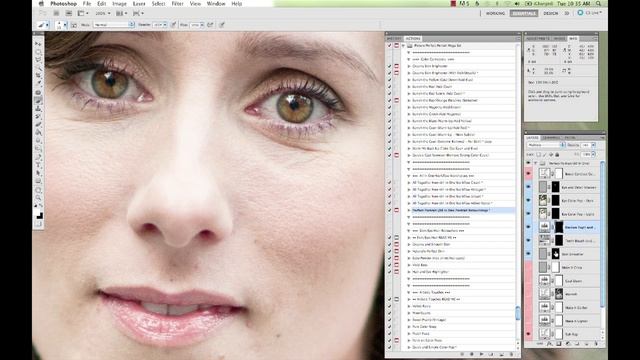640x360 pixels.
Task: Select the Warmth layer mask thumbnail
Action: (x=559, y=294)
